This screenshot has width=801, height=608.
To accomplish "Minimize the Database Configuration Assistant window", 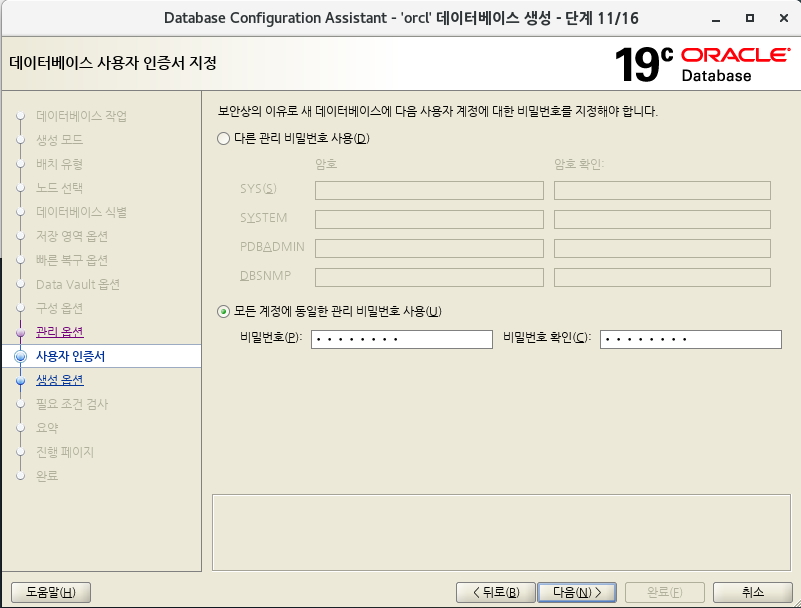I will (x=716, y=18).
